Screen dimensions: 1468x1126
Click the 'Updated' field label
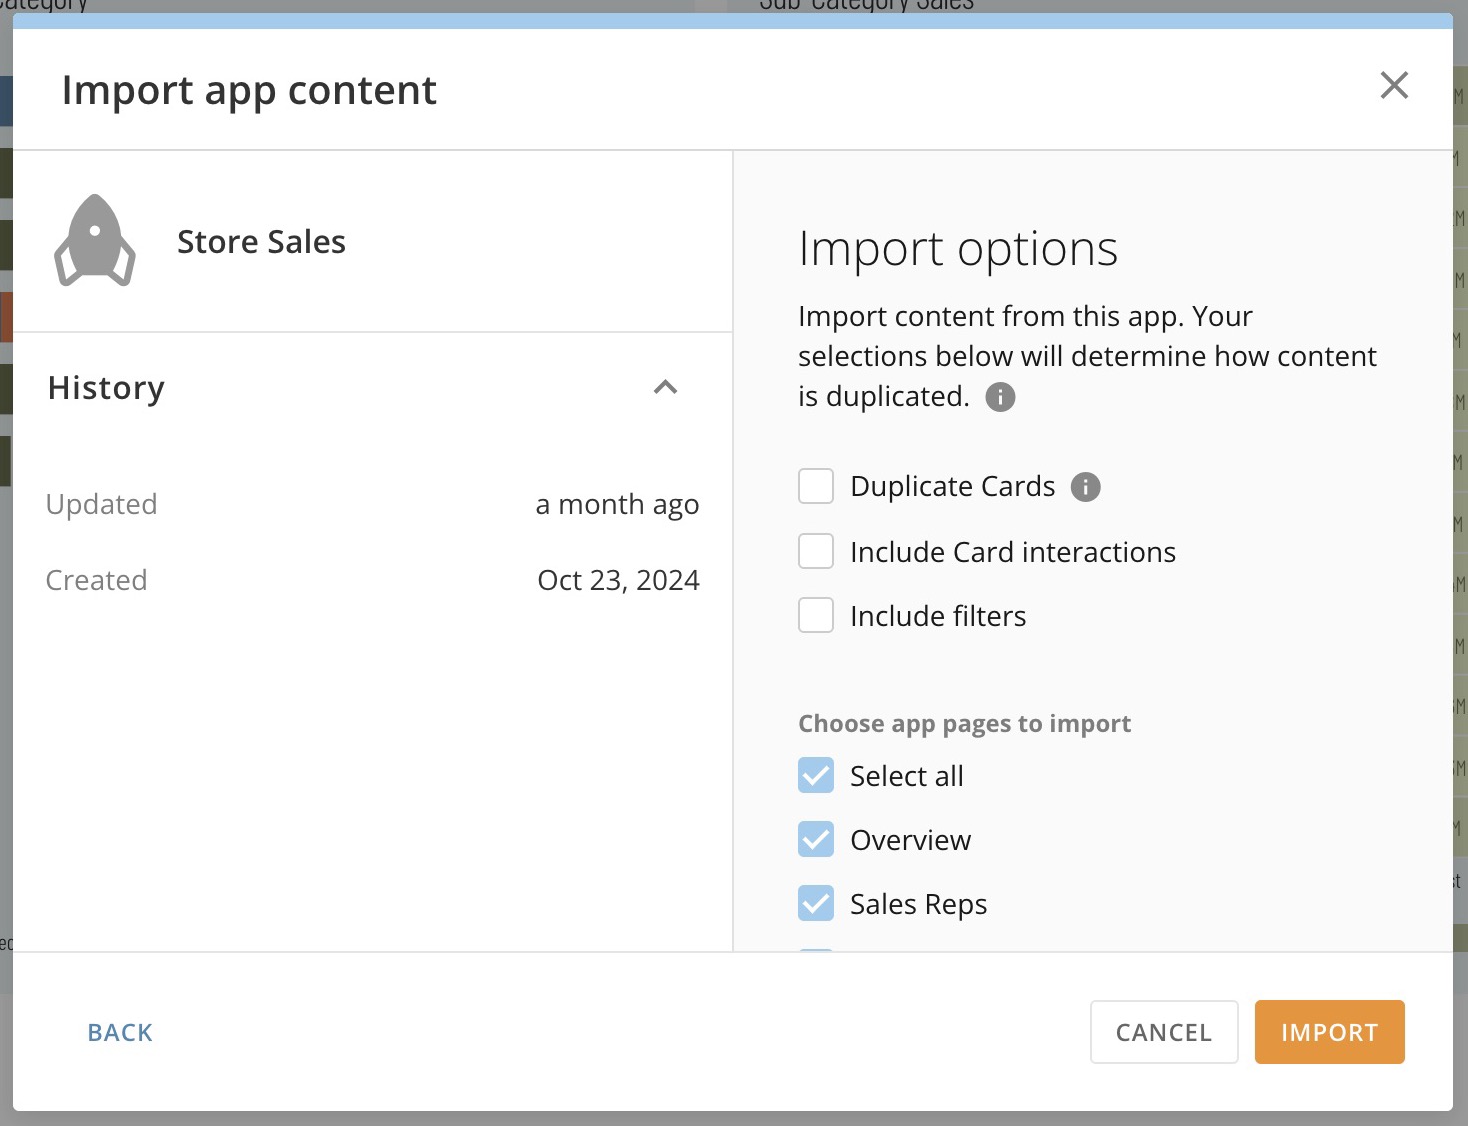101,504
